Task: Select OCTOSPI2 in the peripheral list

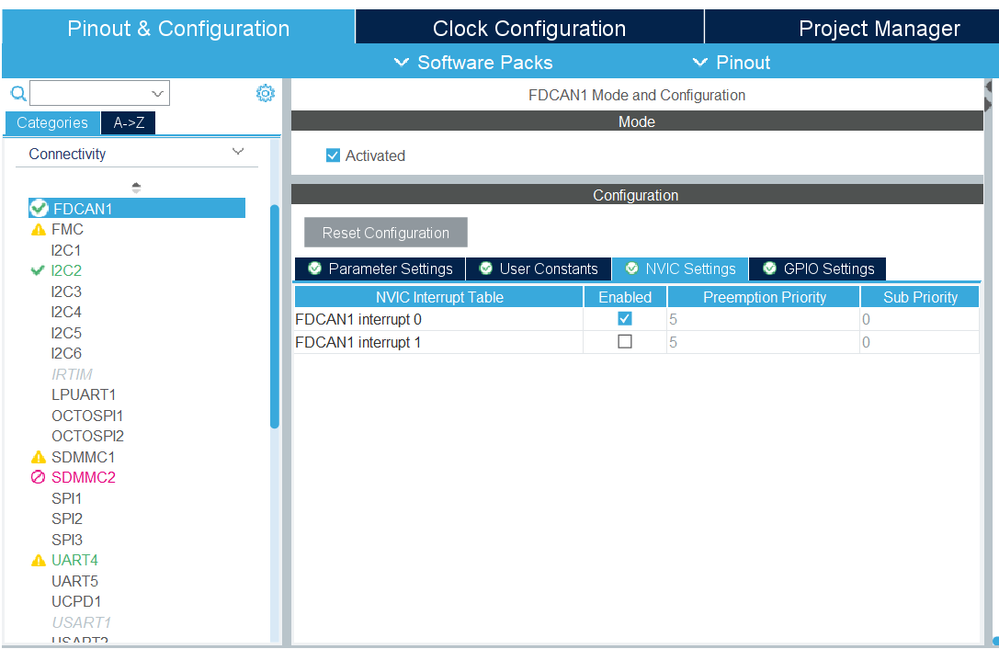Action: click(88, 436)
